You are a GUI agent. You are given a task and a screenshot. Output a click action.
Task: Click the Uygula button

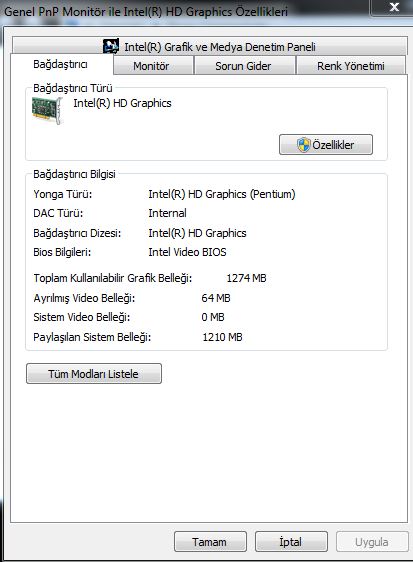(x=372, y=542)
